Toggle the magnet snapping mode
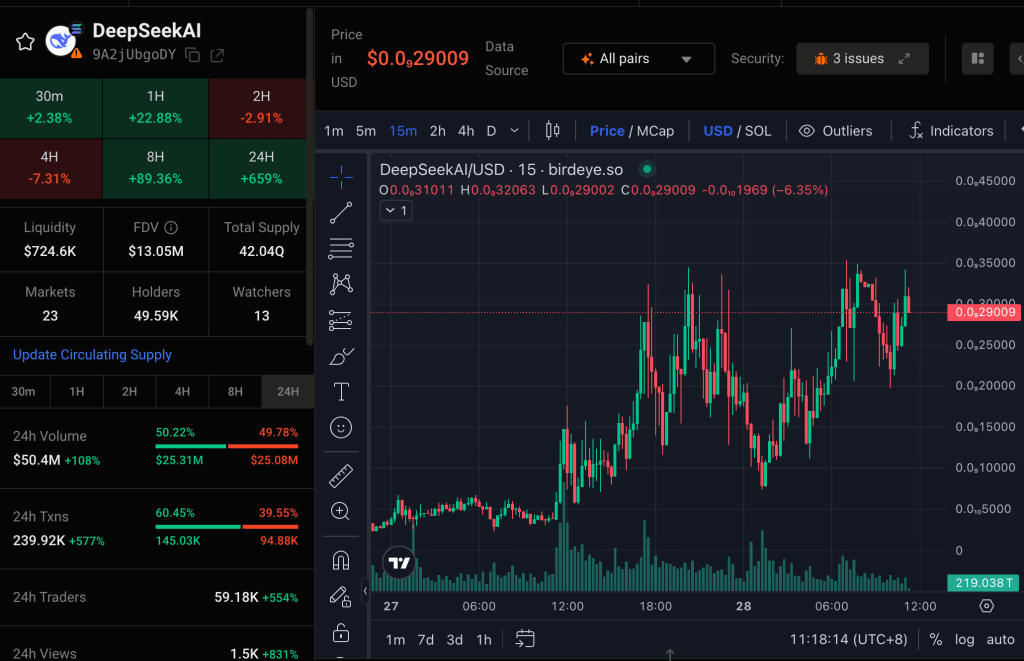Screen dimensions: 1024x661 coord(341,560)
